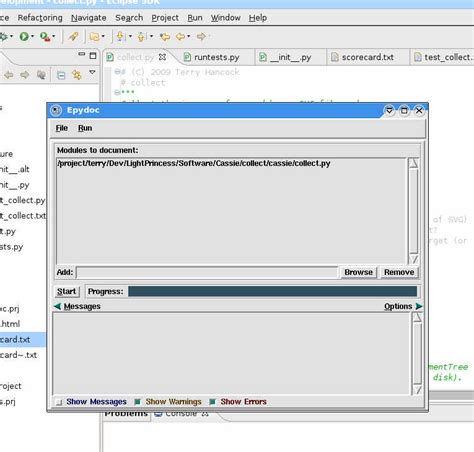Click the Browse button in Epydoc
The height and width of the screenshot is (452, 474).
[x=358, y=272]
